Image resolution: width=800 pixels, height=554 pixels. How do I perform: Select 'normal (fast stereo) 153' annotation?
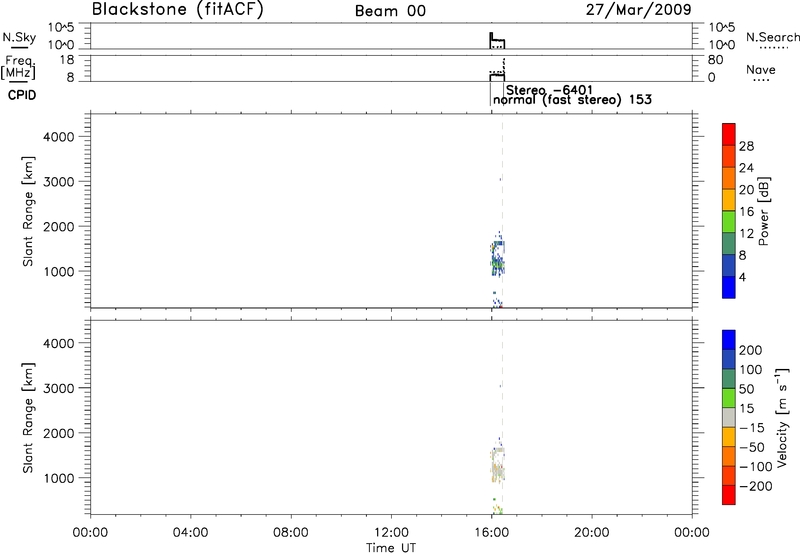[572, 99]
